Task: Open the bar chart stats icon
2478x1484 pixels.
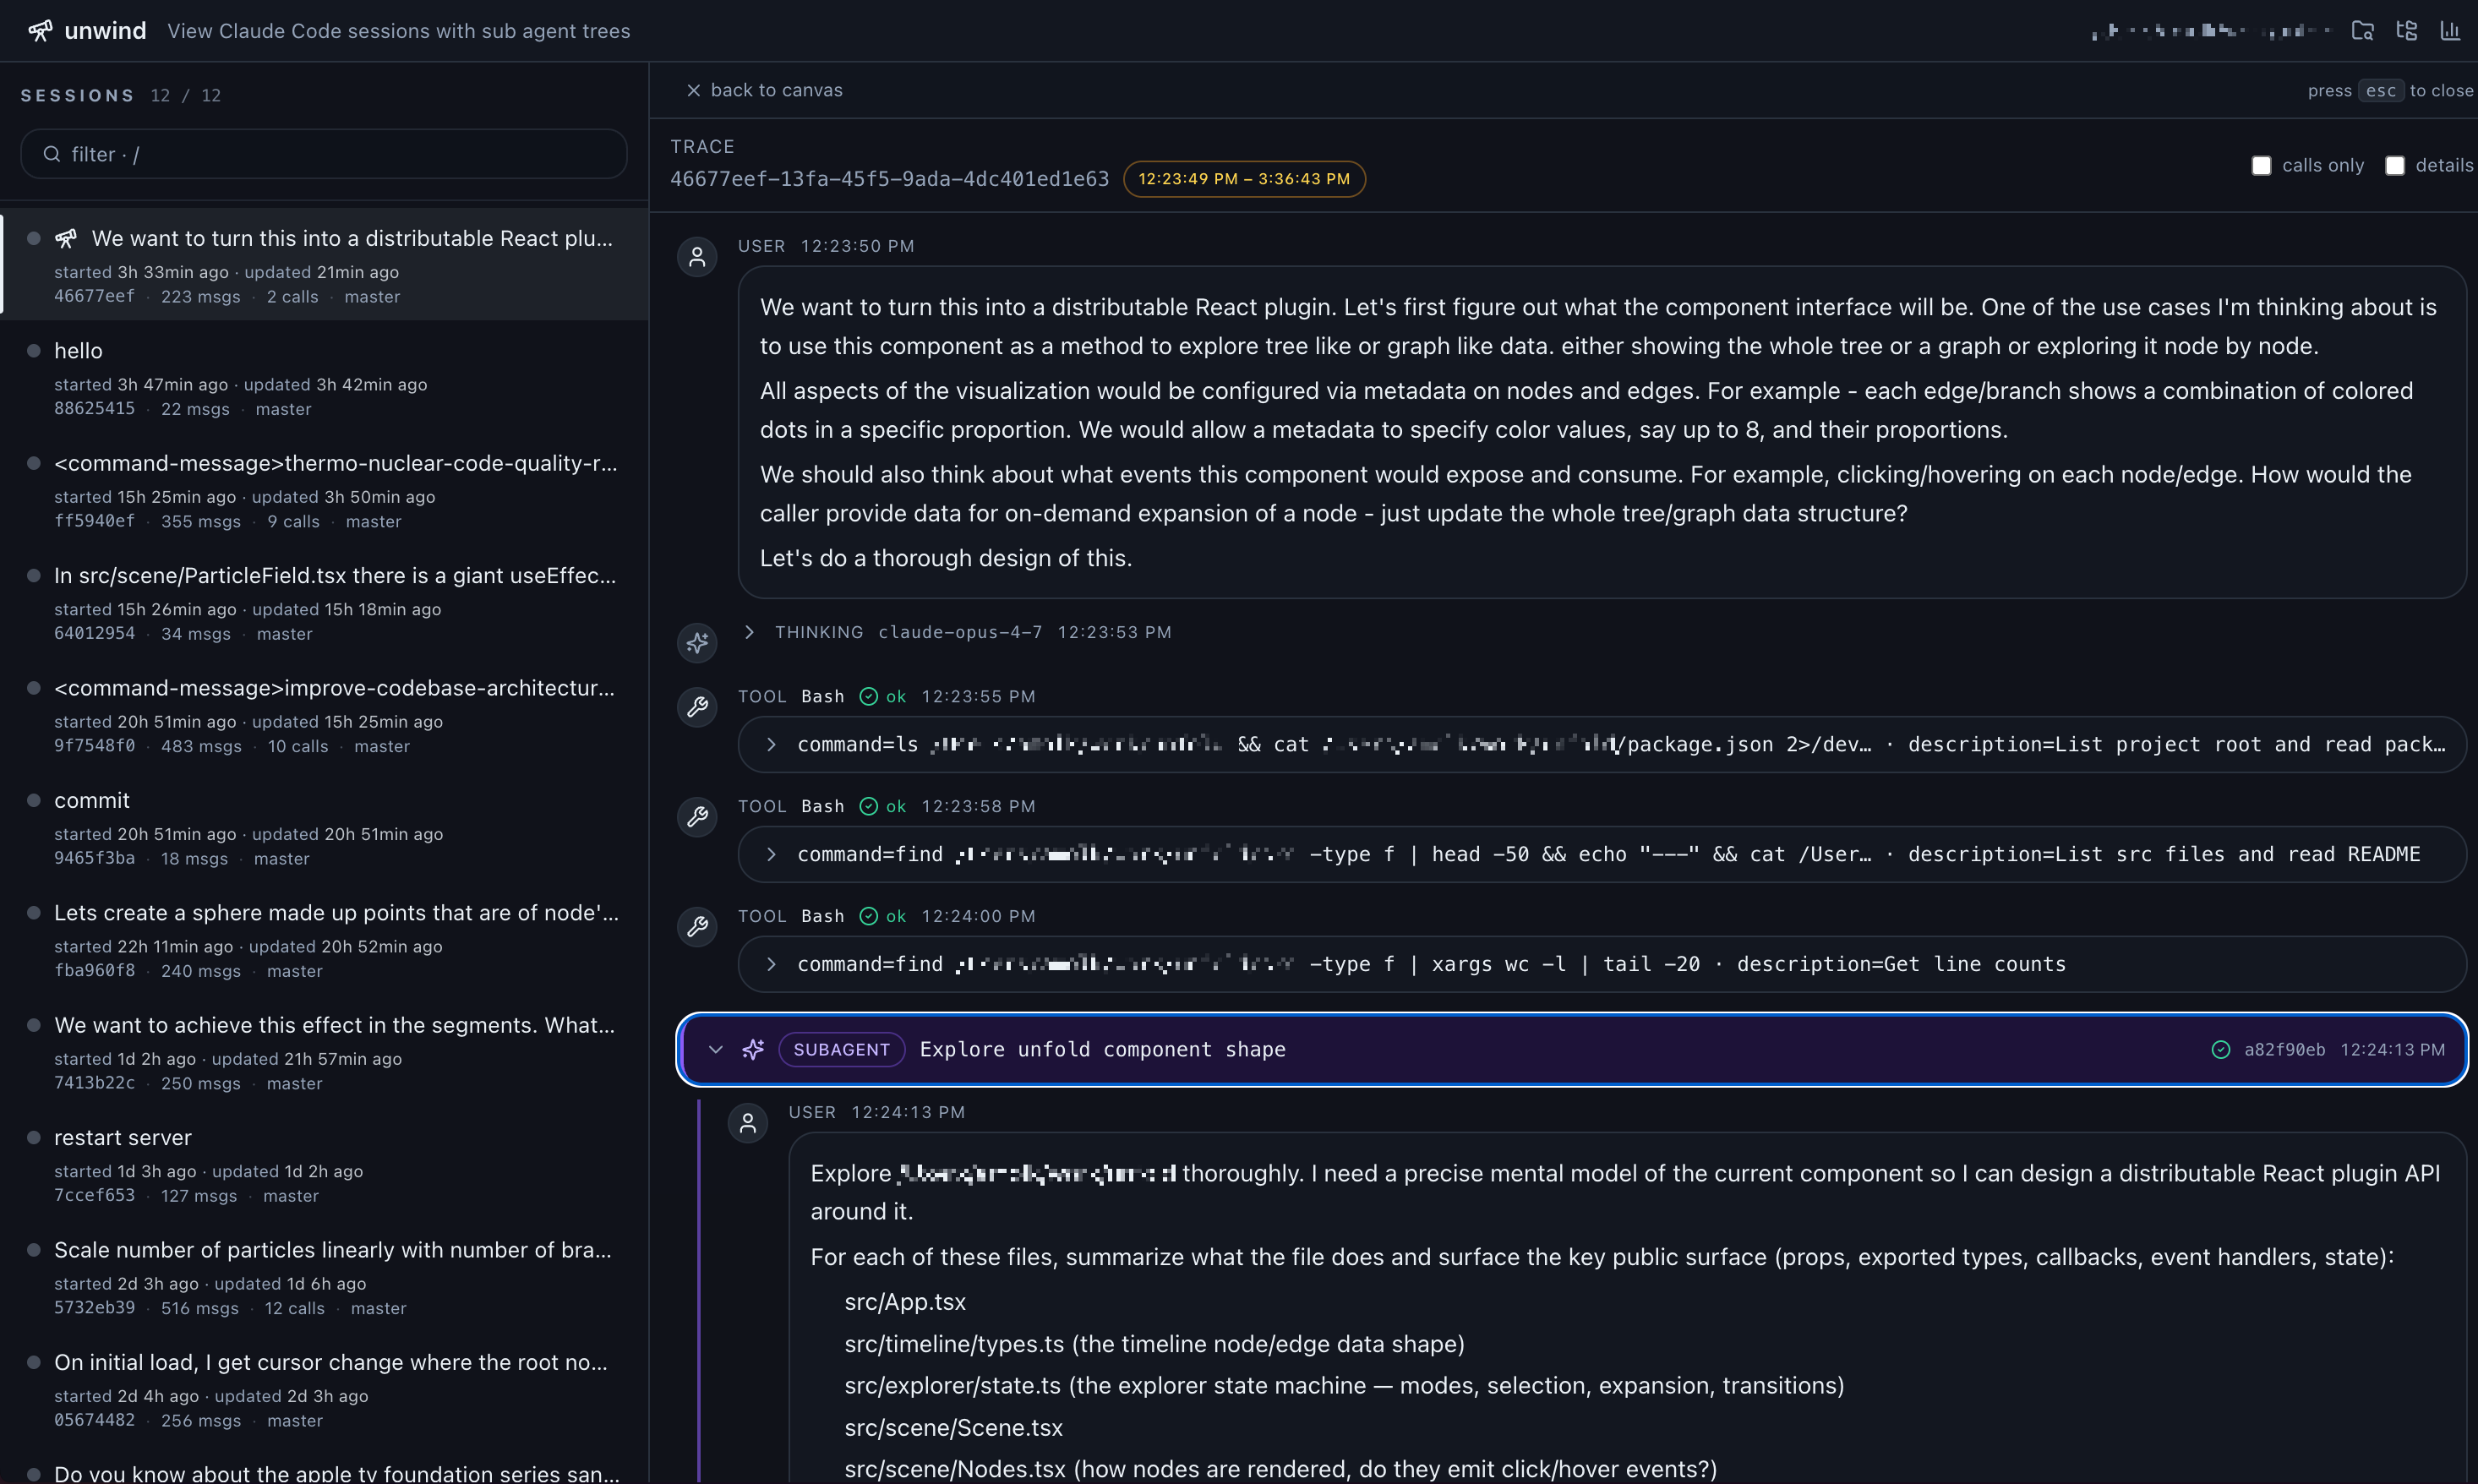Action: 2450,31
